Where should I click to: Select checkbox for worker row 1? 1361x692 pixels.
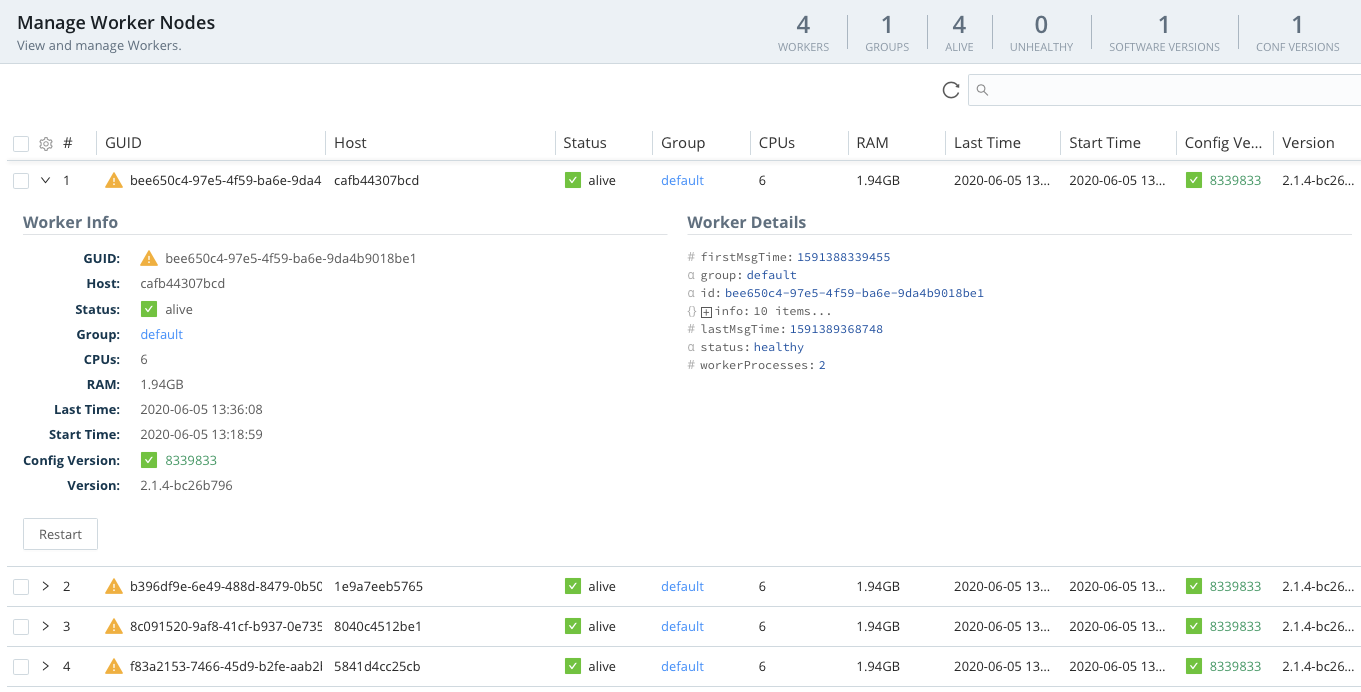21,181
